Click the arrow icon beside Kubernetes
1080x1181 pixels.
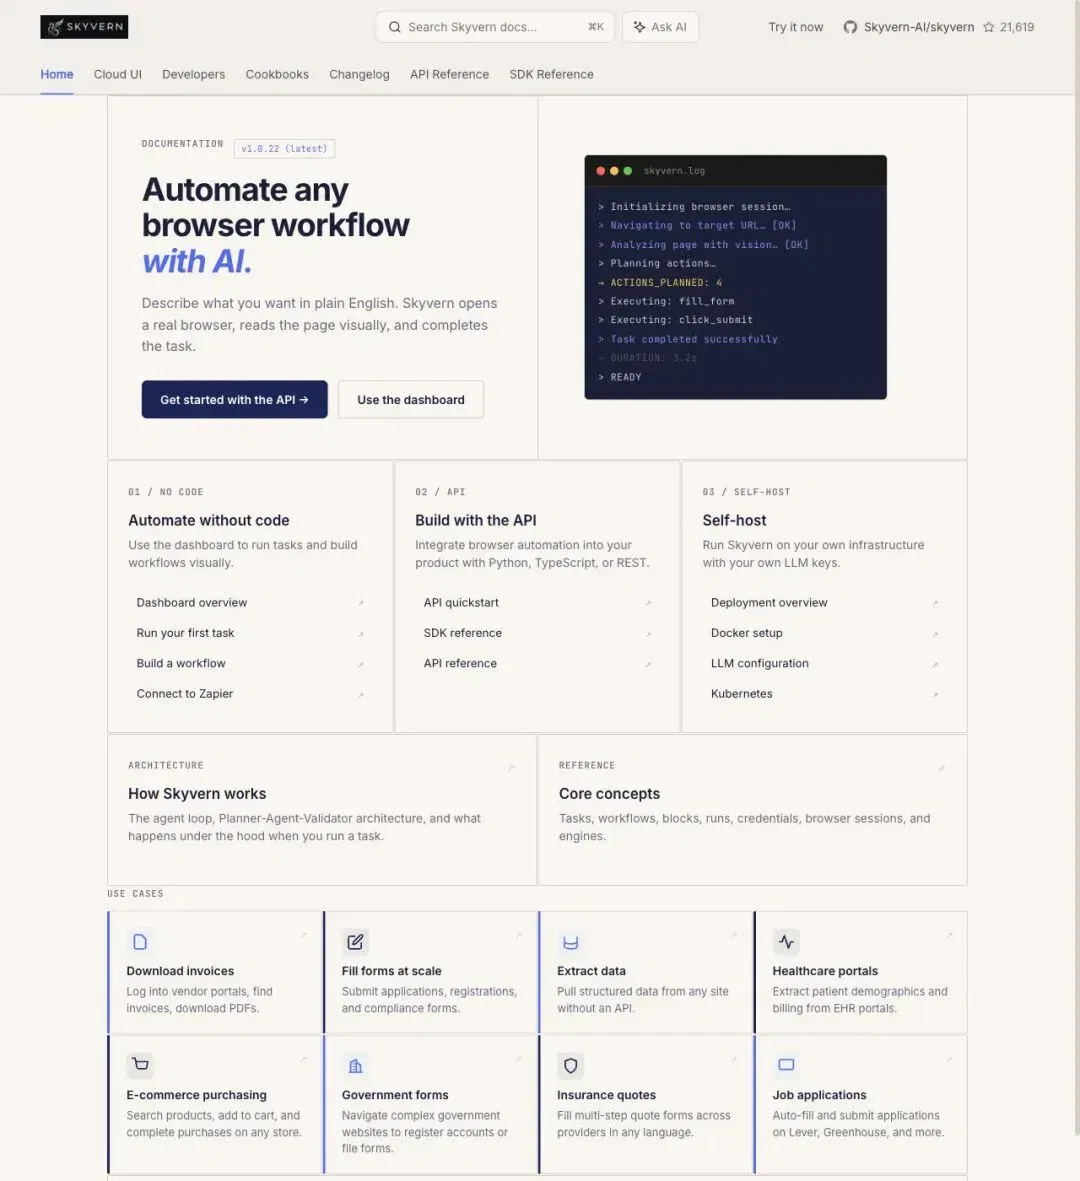point(935,694)
